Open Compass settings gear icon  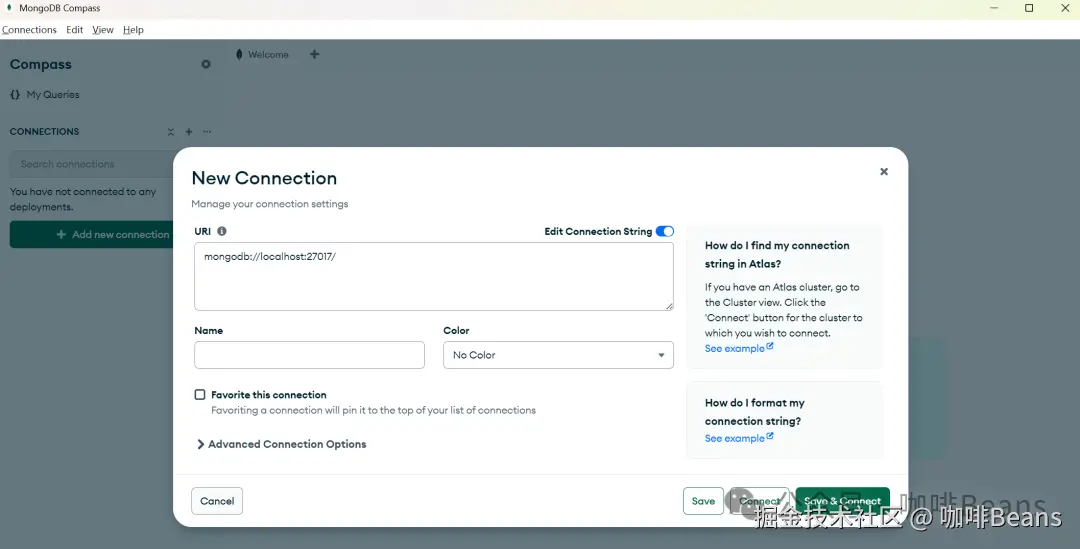[206, 64]
